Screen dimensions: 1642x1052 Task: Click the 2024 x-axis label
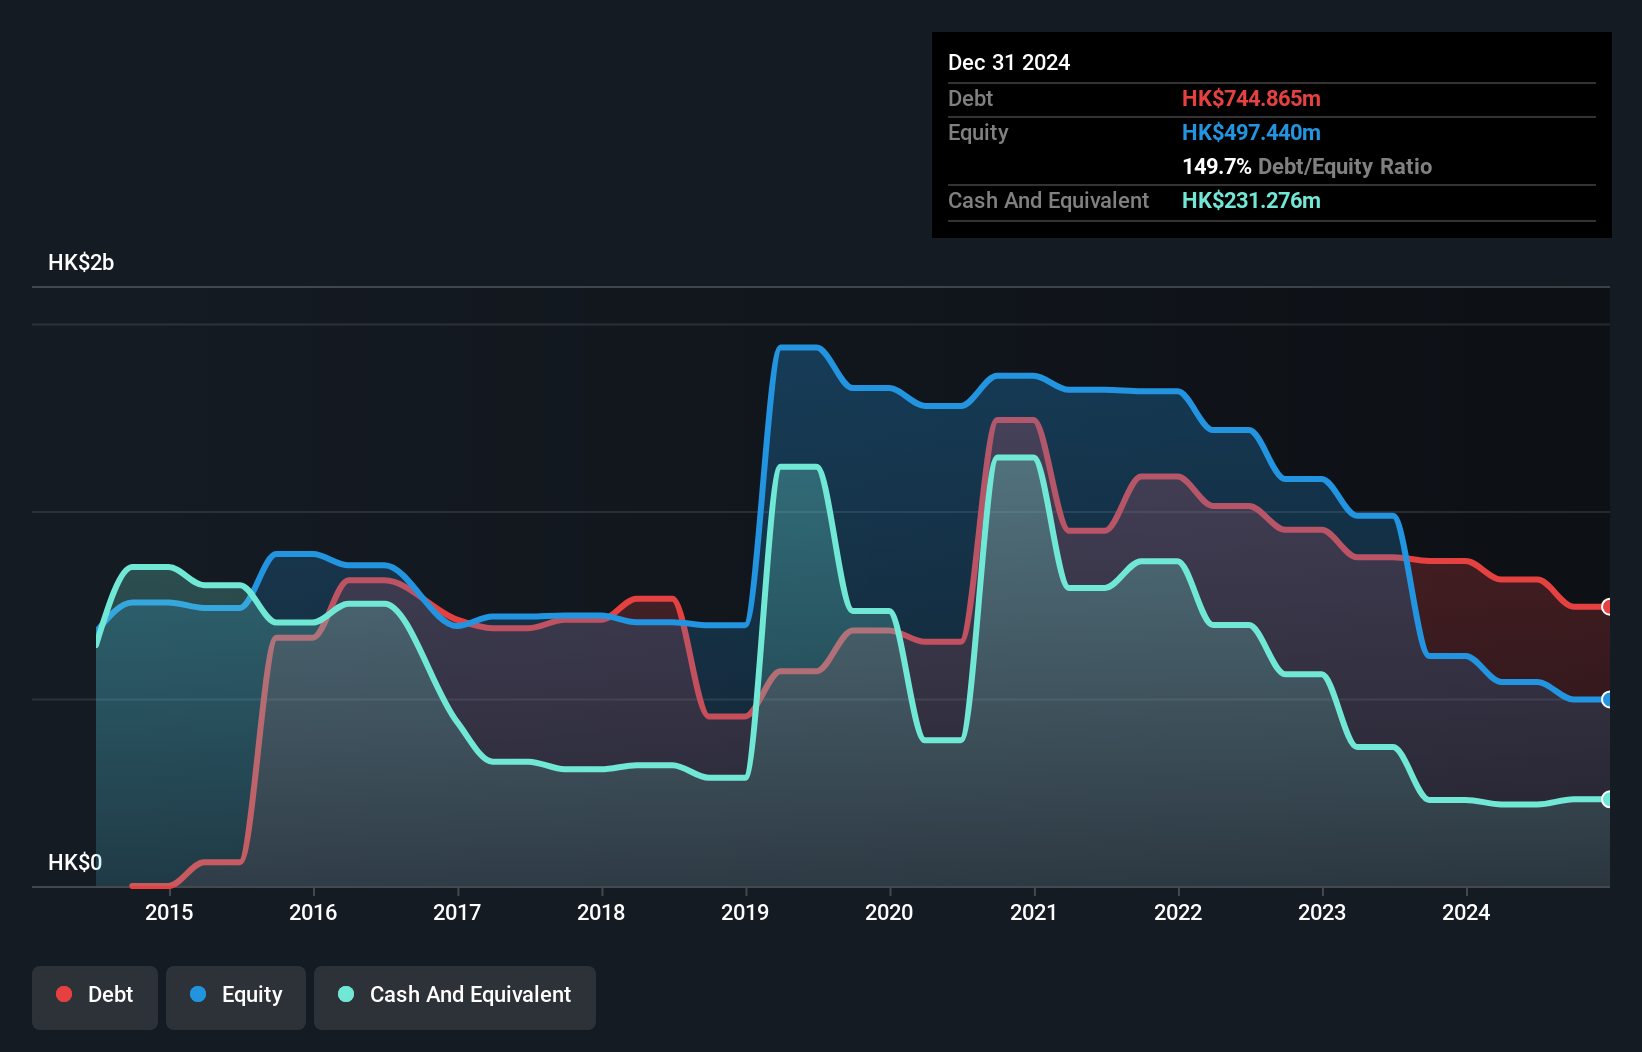point(1466,912)
